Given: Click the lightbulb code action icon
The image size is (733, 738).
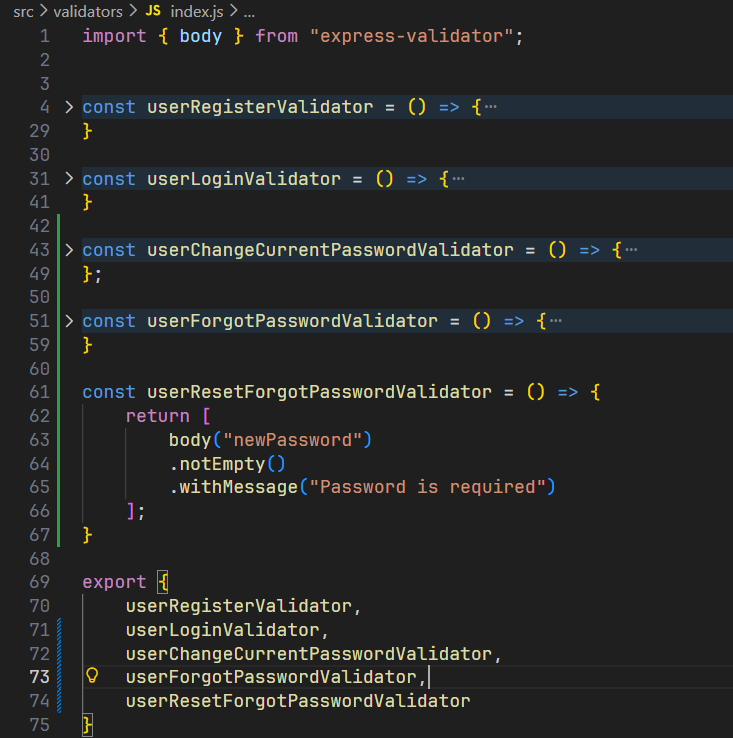Looking at the screenshot, I should tap(92, 675).
